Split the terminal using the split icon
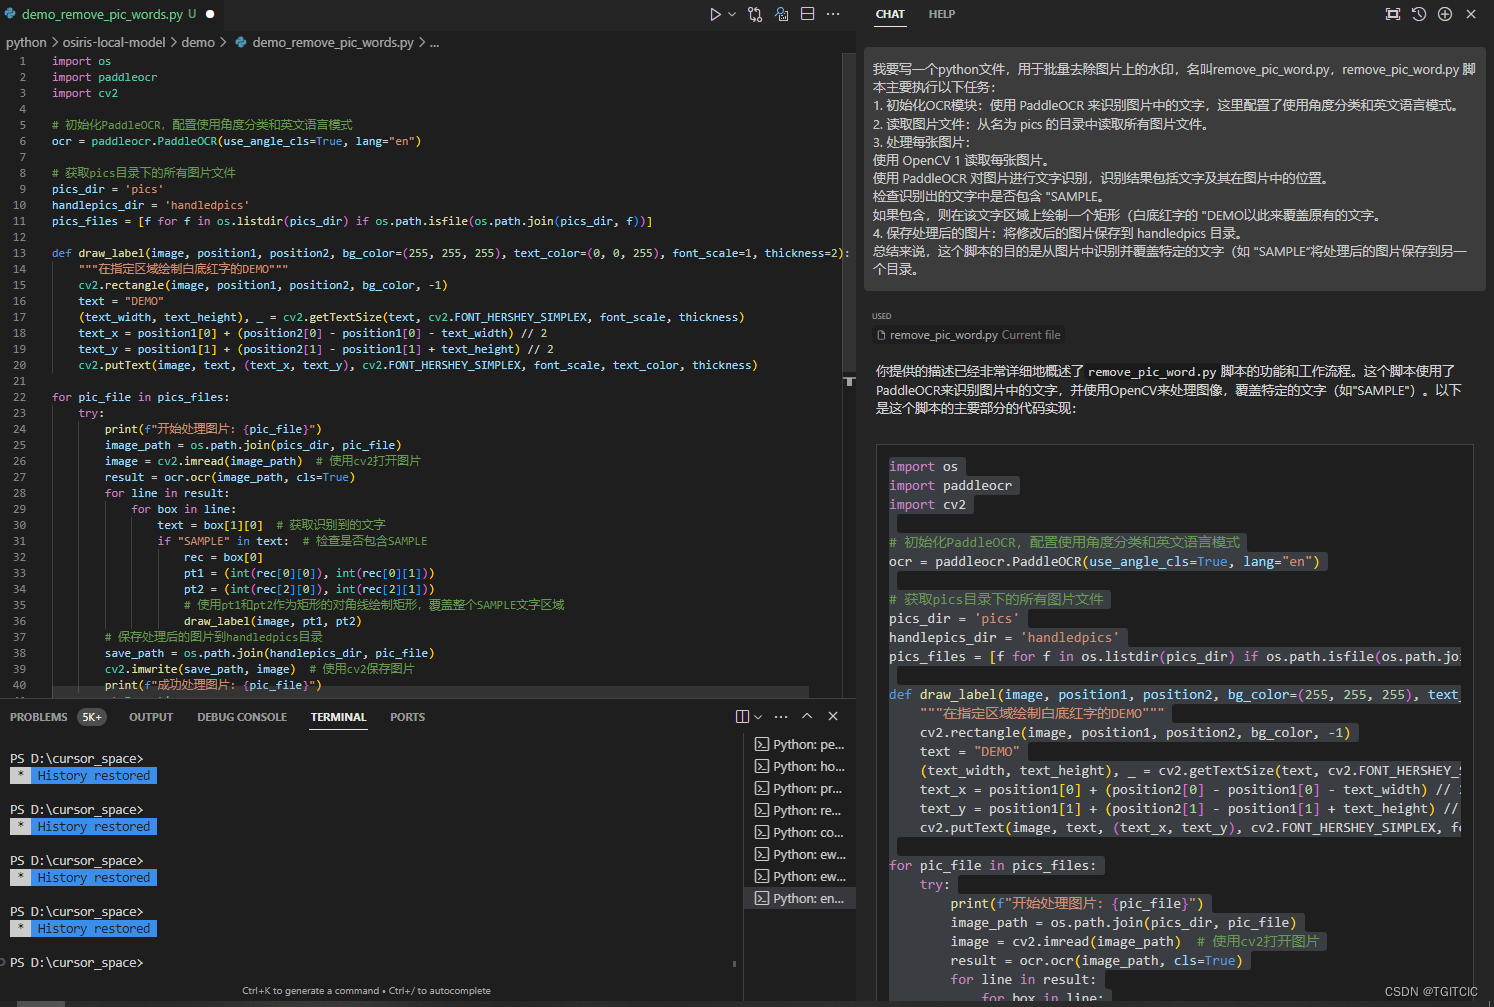This screenshot has height=1007, width=1494. (x=742, y=716)
